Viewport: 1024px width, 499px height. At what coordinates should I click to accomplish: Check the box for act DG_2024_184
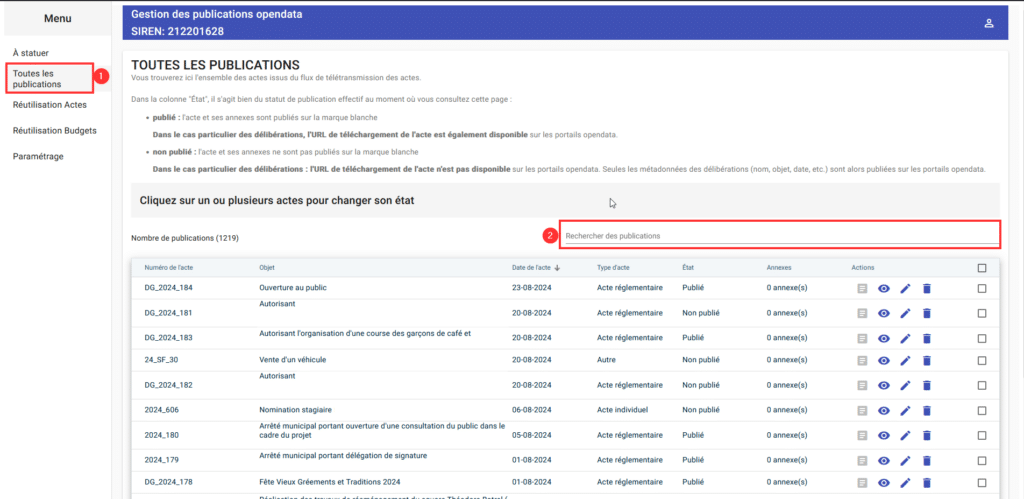pos(981,288)
